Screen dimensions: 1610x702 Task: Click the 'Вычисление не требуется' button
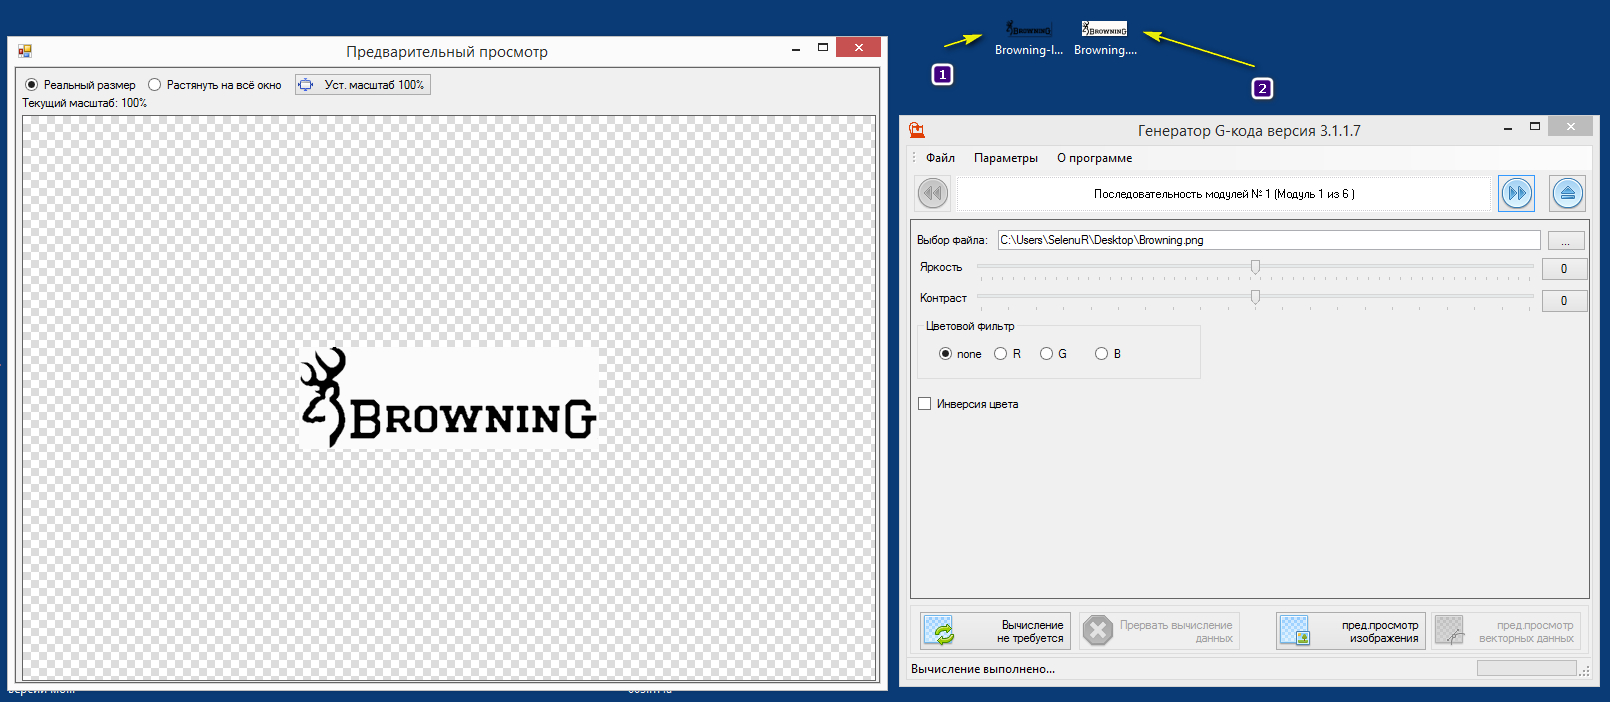click(x=995, y=631)
